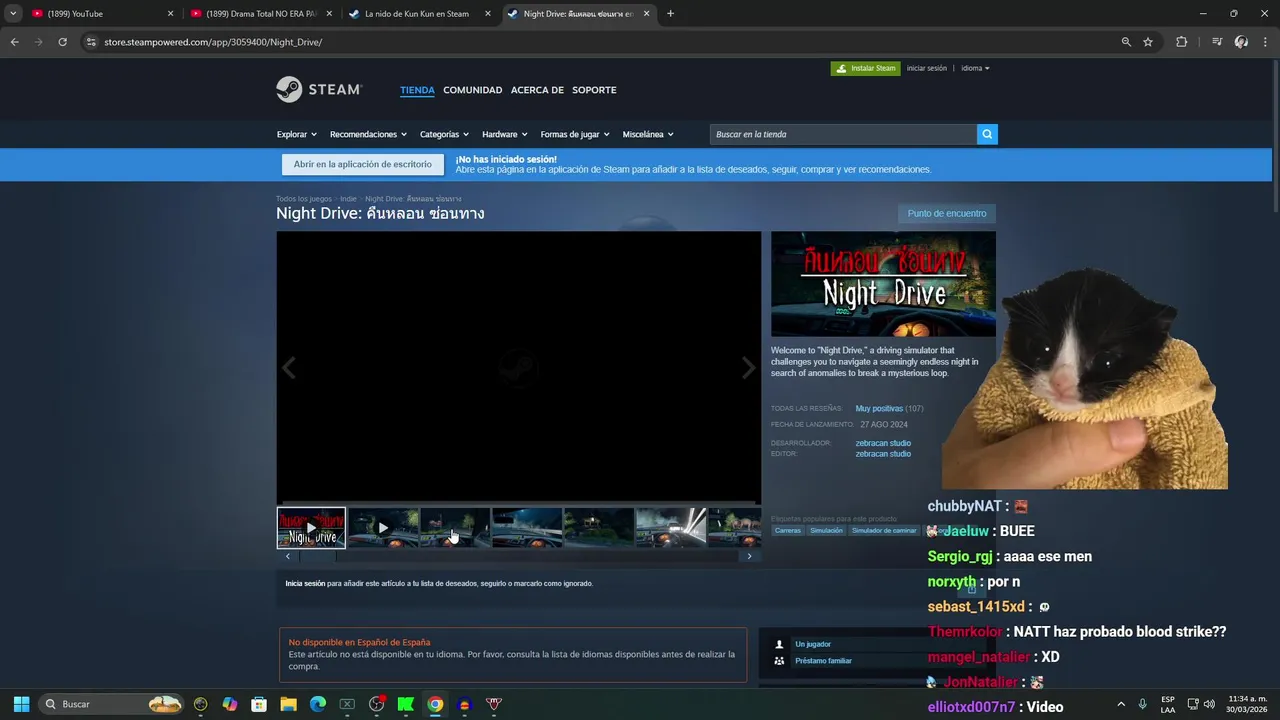1280x720 pixels.
Task: Open the tab search dropdown arrow
Action: 13,14
